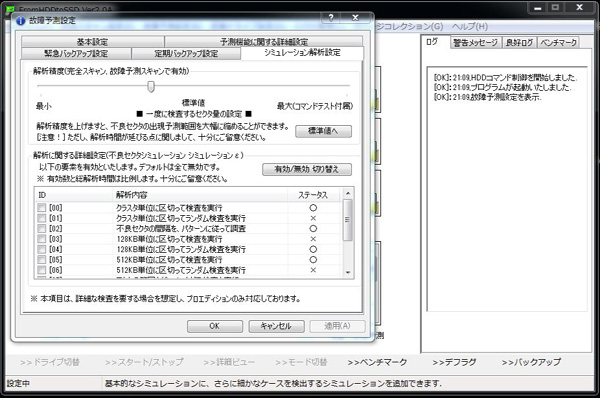Image resolution: width=600 pixels, height=398 pixels.
Task: Maximize the FromHDDtoSSD main window
Action: [555, 8]
